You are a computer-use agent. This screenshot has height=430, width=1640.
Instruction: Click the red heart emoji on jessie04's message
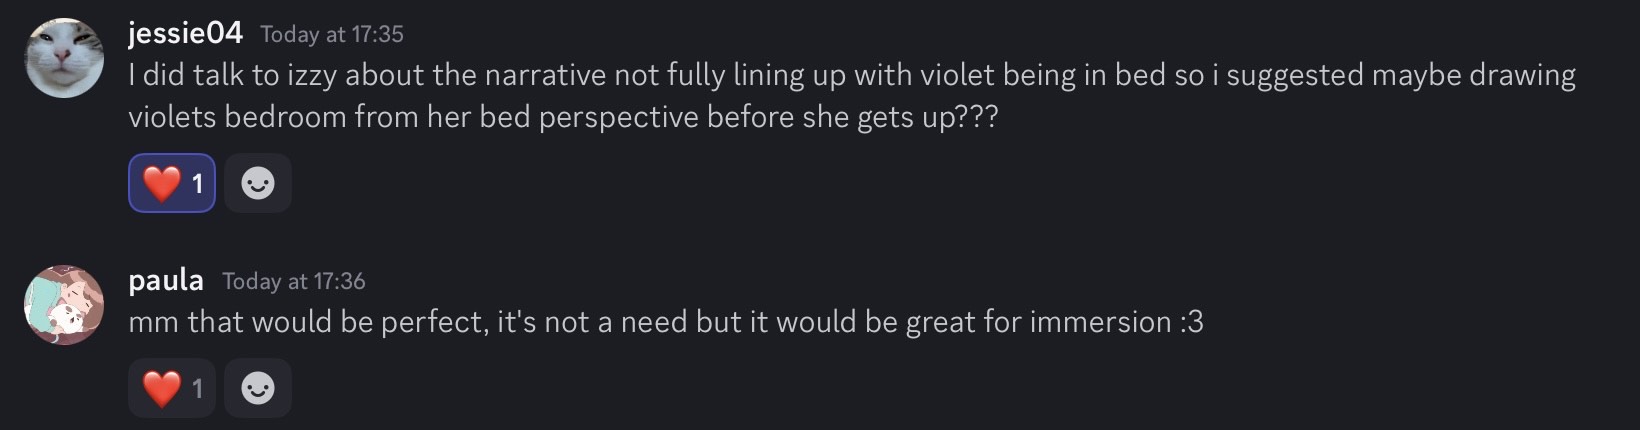(x=161, y=183)
